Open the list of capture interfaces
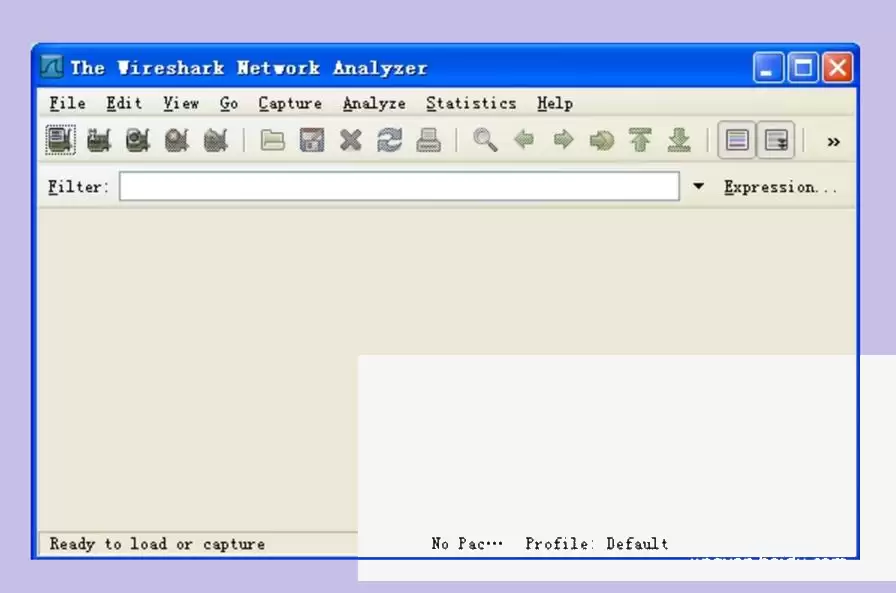896x593 pixels. 61,140
